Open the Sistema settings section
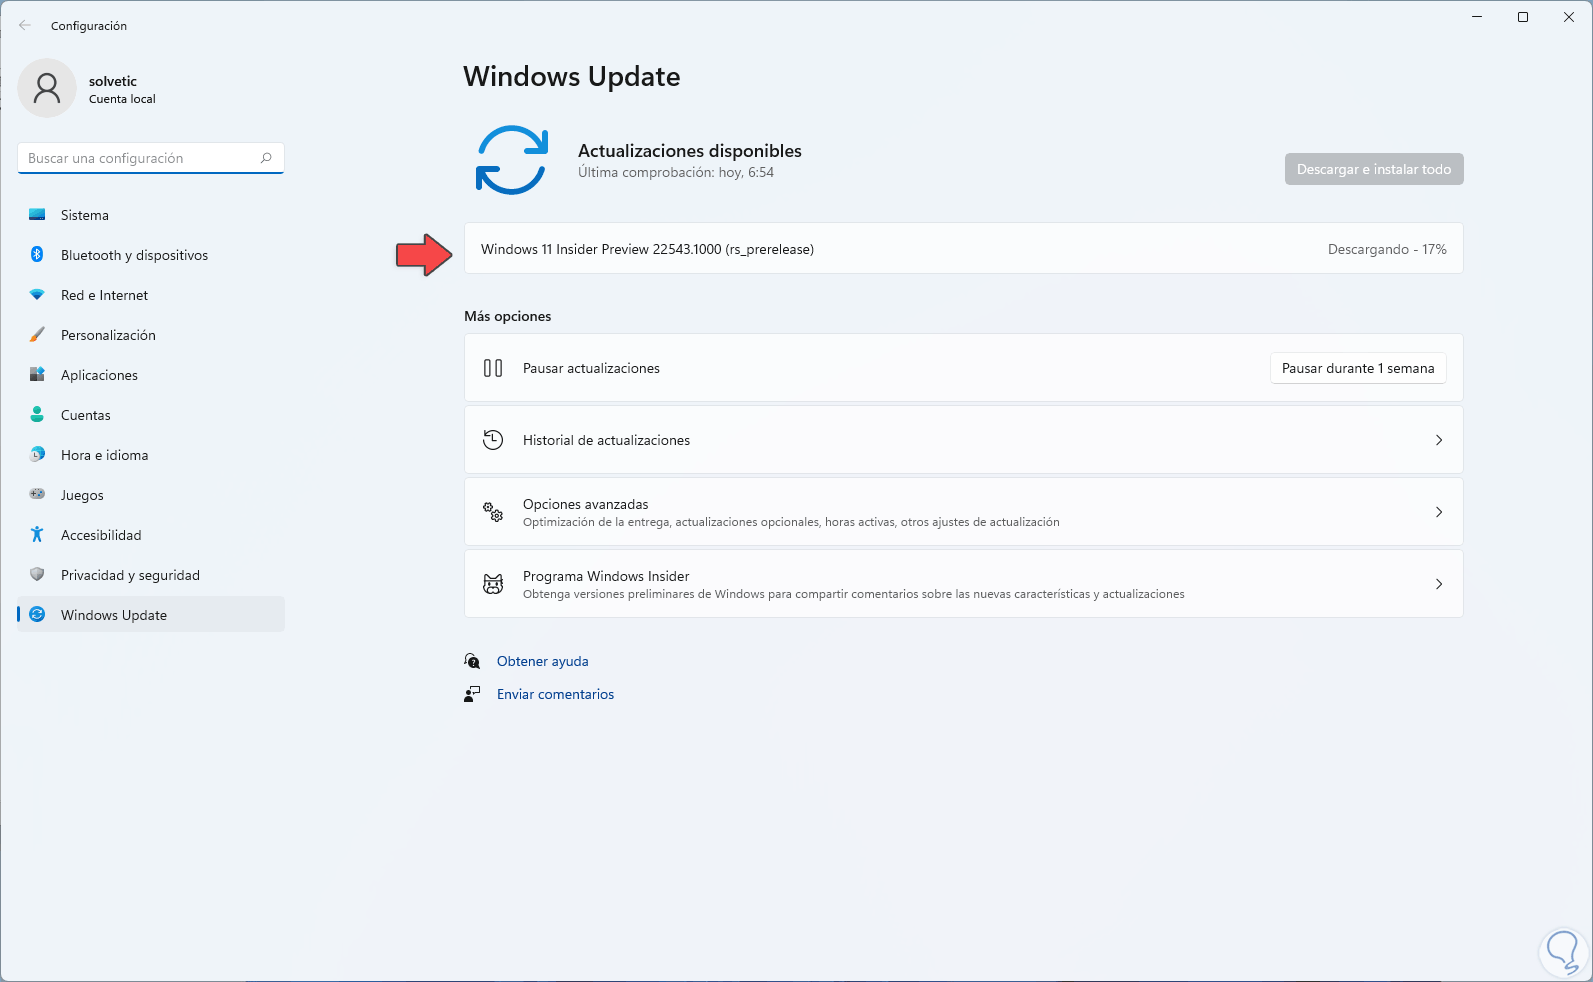 [151, 215]
